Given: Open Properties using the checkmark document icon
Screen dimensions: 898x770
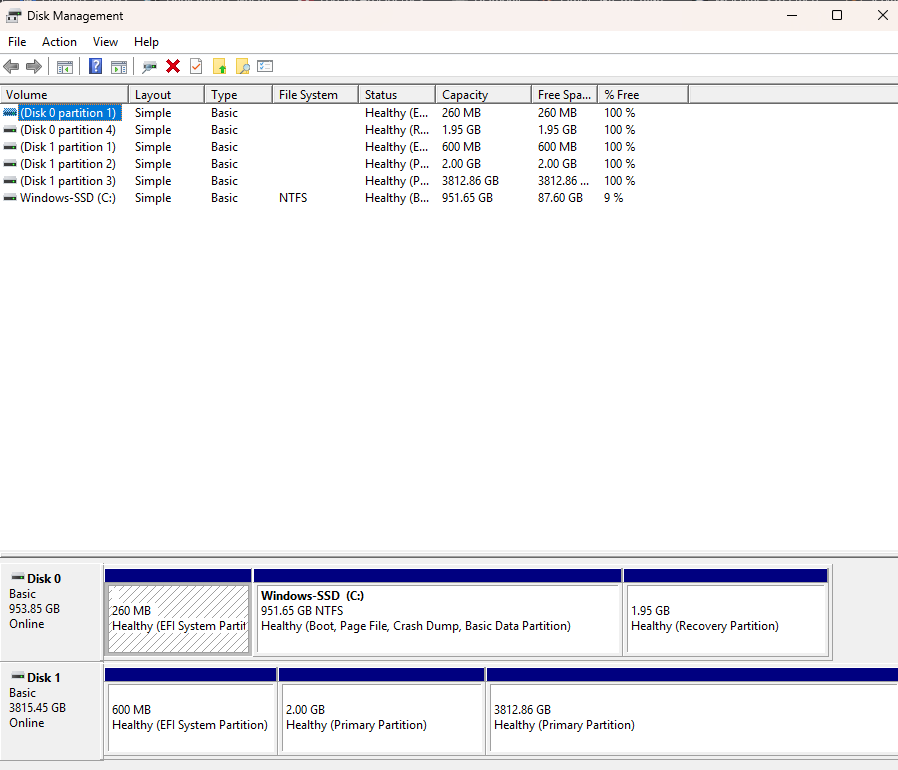Looking at the screenshot, I should (196, 66).
